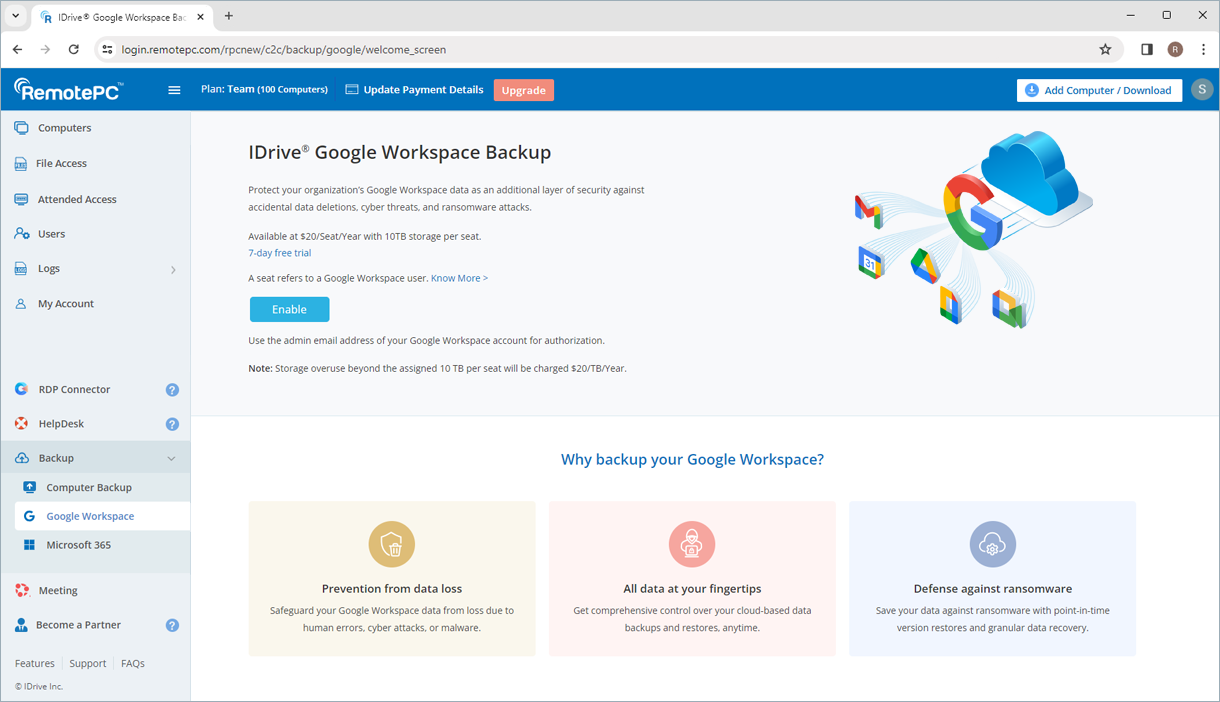This screenshot has height=702, width=1220.
Task: Click Defense against ransomware icon
Action: tap(992, 545)
